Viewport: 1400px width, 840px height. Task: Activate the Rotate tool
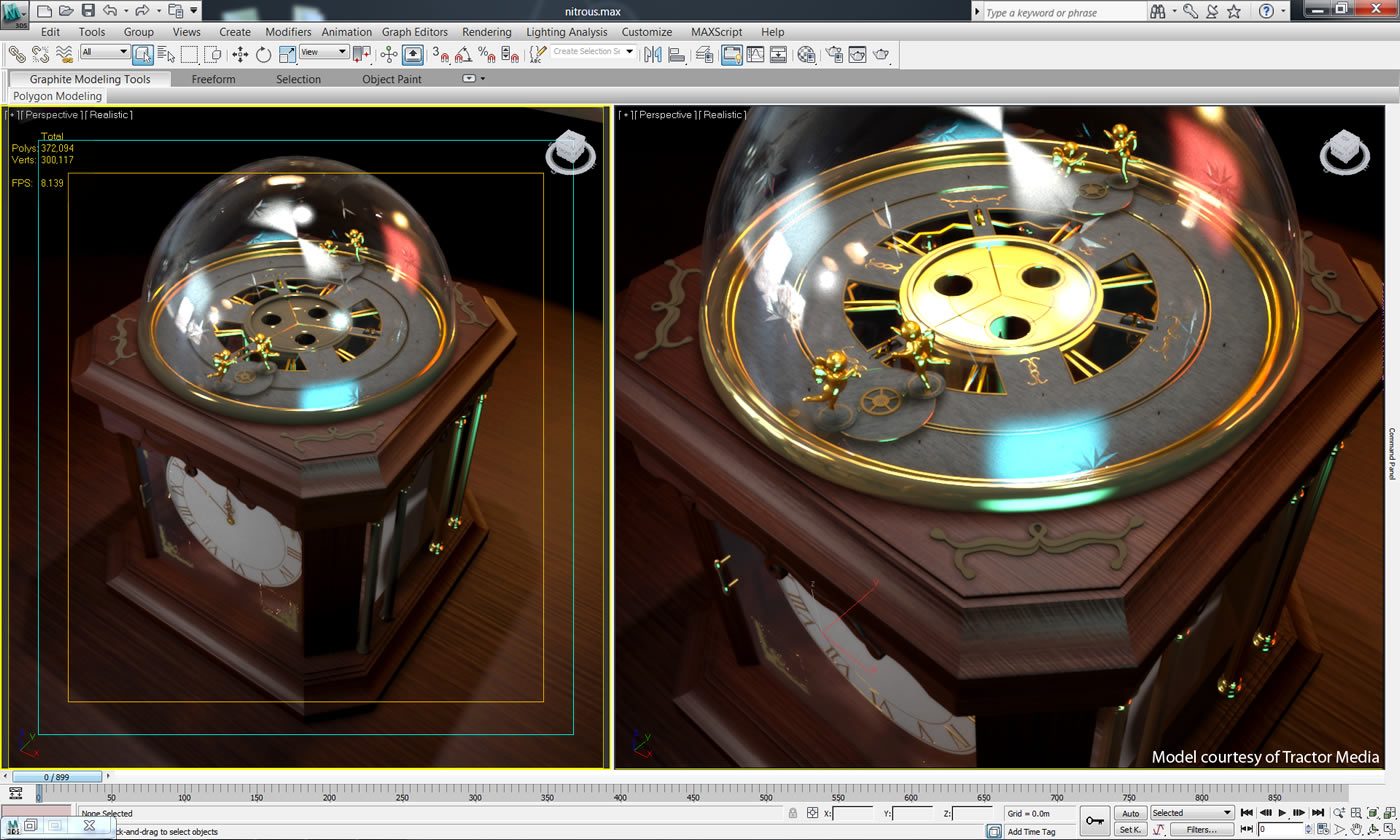coord(264,54)
